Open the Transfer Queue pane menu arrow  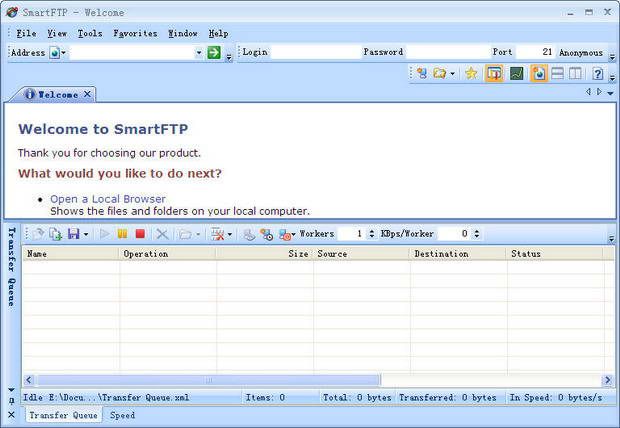click(x=11, y=390)
